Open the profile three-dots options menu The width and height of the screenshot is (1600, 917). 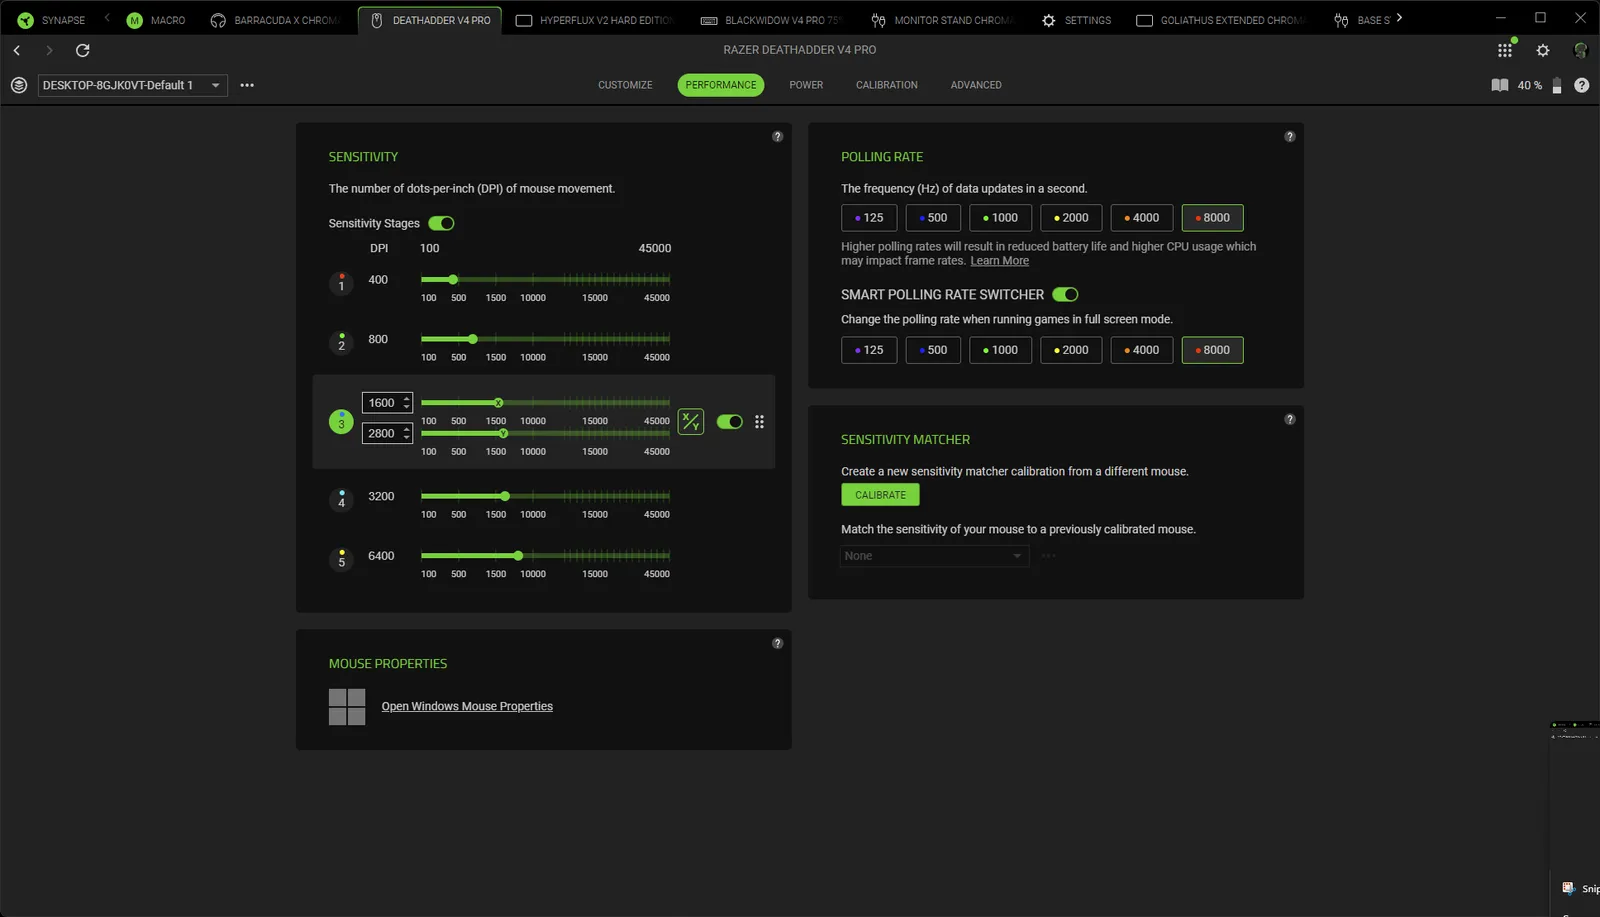pyautogui.click(x=247, y=85)
